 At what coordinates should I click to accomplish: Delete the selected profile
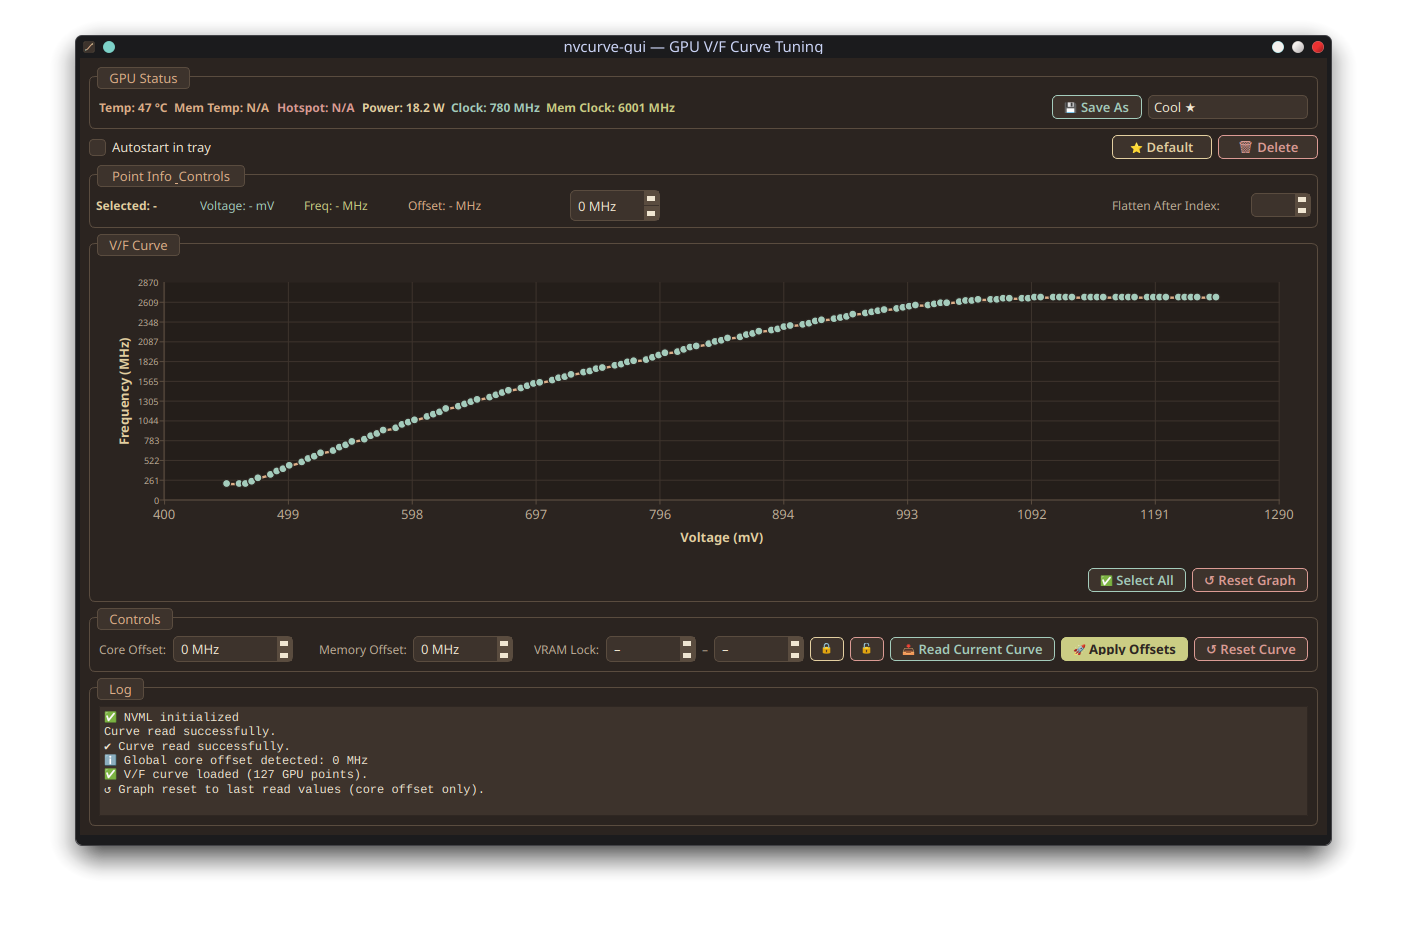tap(1267, 147)
